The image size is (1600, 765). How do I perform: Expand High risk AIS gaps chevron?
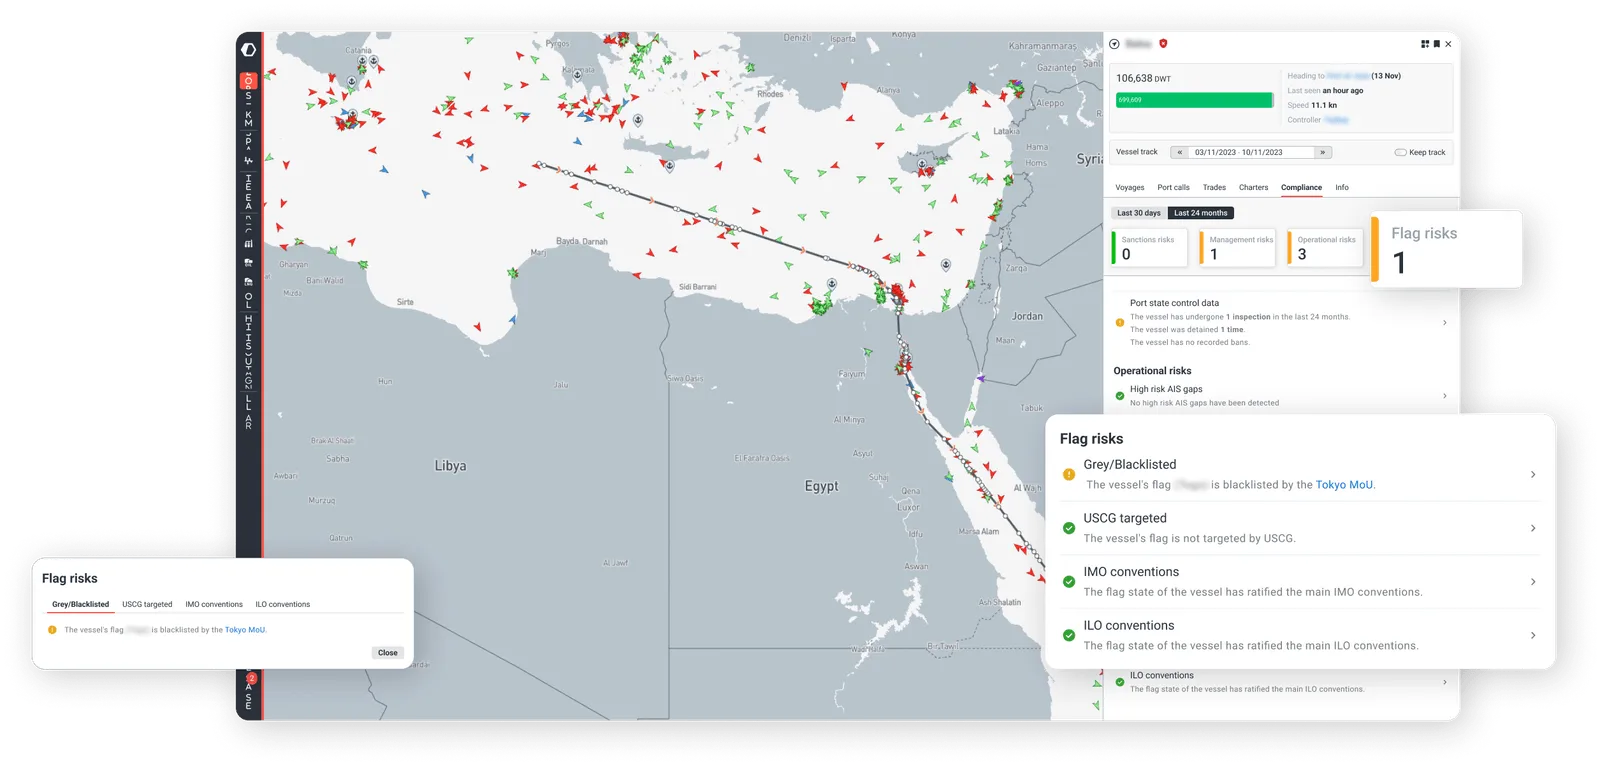pos(1444,396)
